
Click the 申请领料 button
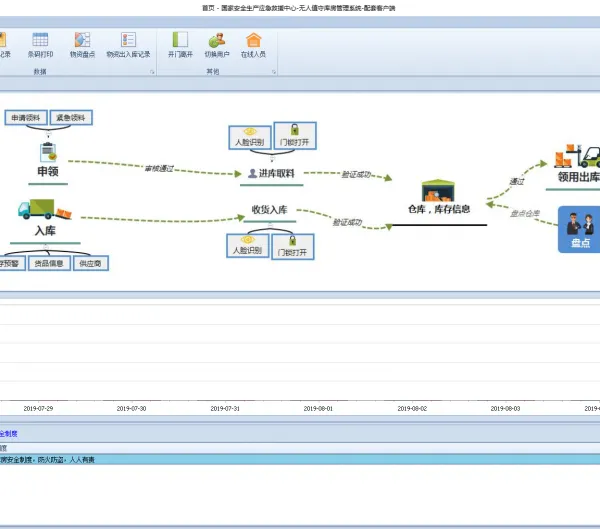26,118
